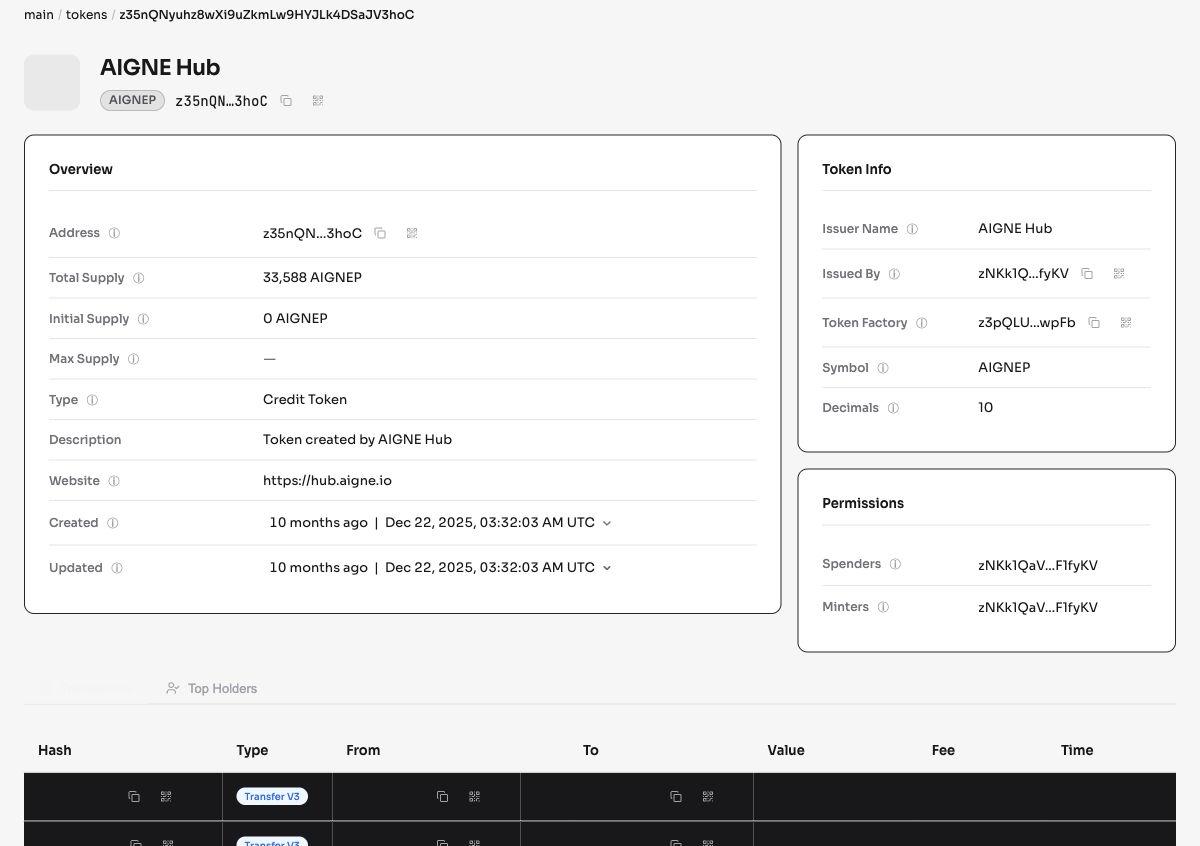Open the info tooltip next to Created
1200x846 pixels.
pyautogui.click(x=113, y=523)
